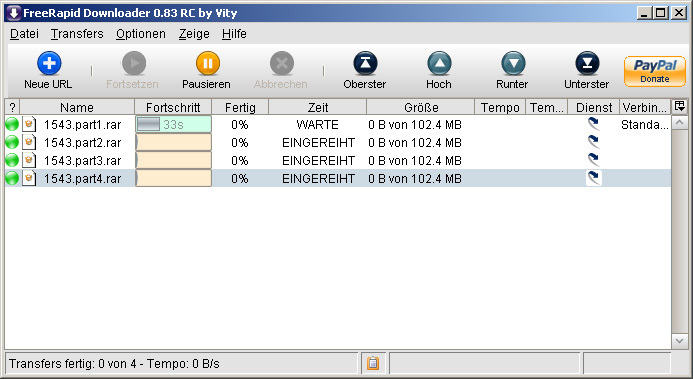Sort by Fortschritt column header
The width and height of the screenshot is (693, 379).
click(x=173, y=107)
